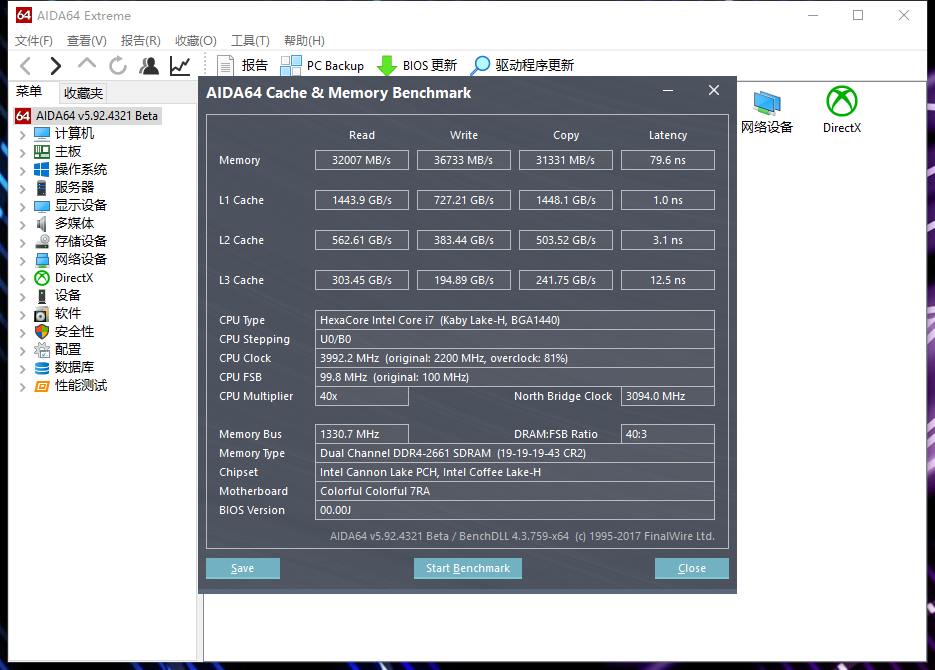Viewport: 935px width, 670px height.
Task: Go back with the left arrow toolbar icon
Action: [26, 66]
